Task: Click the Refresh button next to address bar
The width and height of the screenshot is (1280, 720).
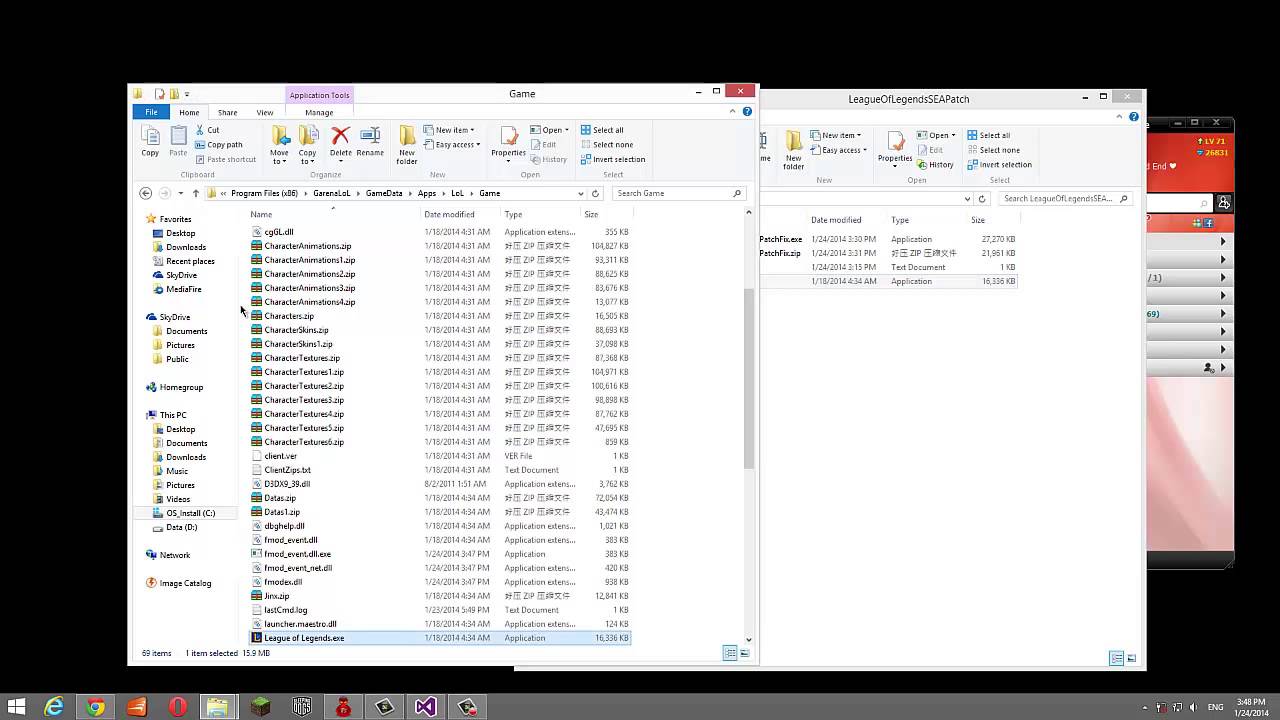Action: point(595,193)
